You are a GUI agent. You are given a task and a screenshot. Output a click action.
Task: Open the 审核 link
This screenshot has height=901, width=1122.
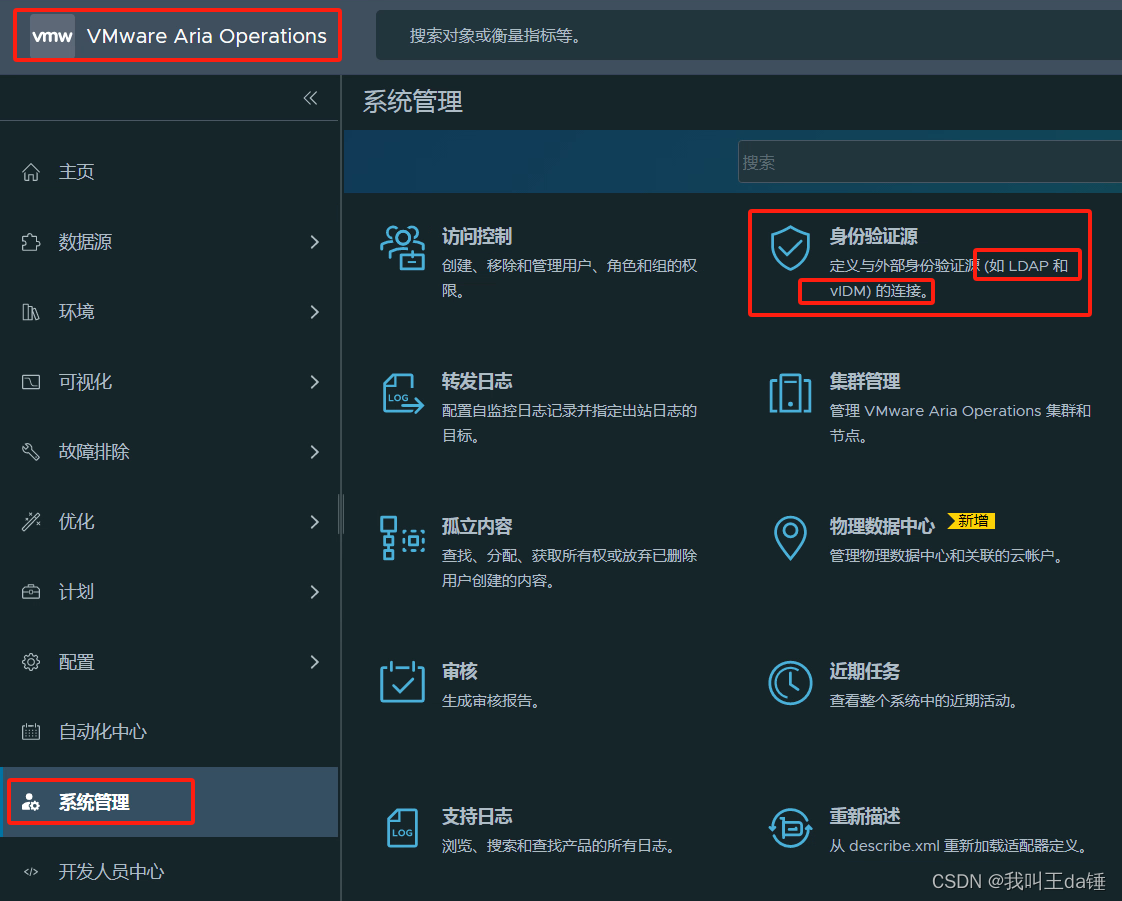click(459, 671)
